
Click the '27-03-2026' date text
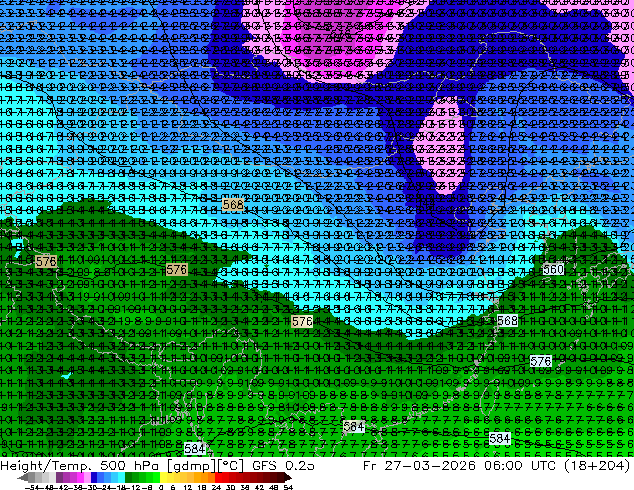430,466
